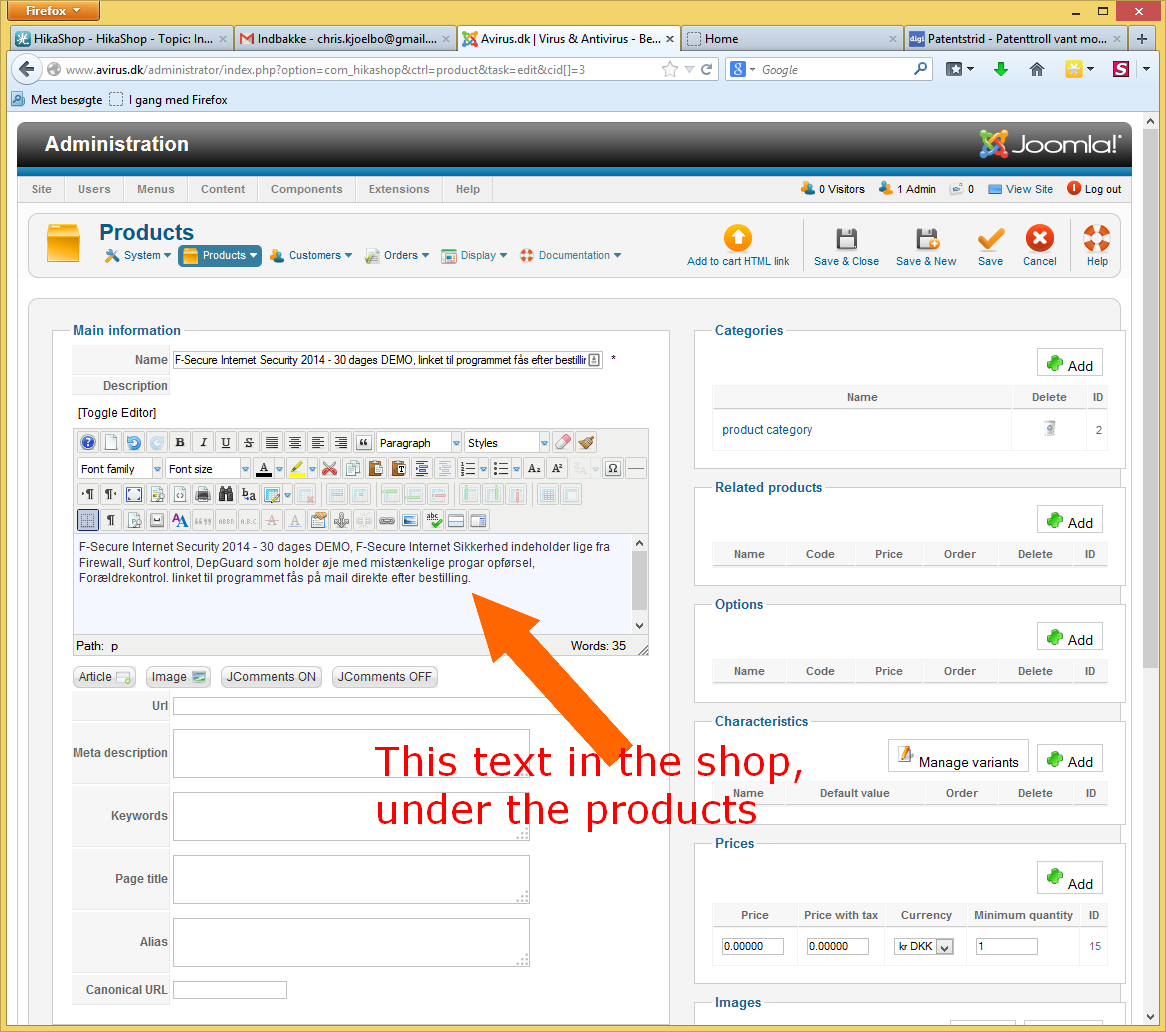The height and width of the screenshot is (1032, 1166).
Task: Click the remove formatting eraser icon
Action: pos(563,443)
